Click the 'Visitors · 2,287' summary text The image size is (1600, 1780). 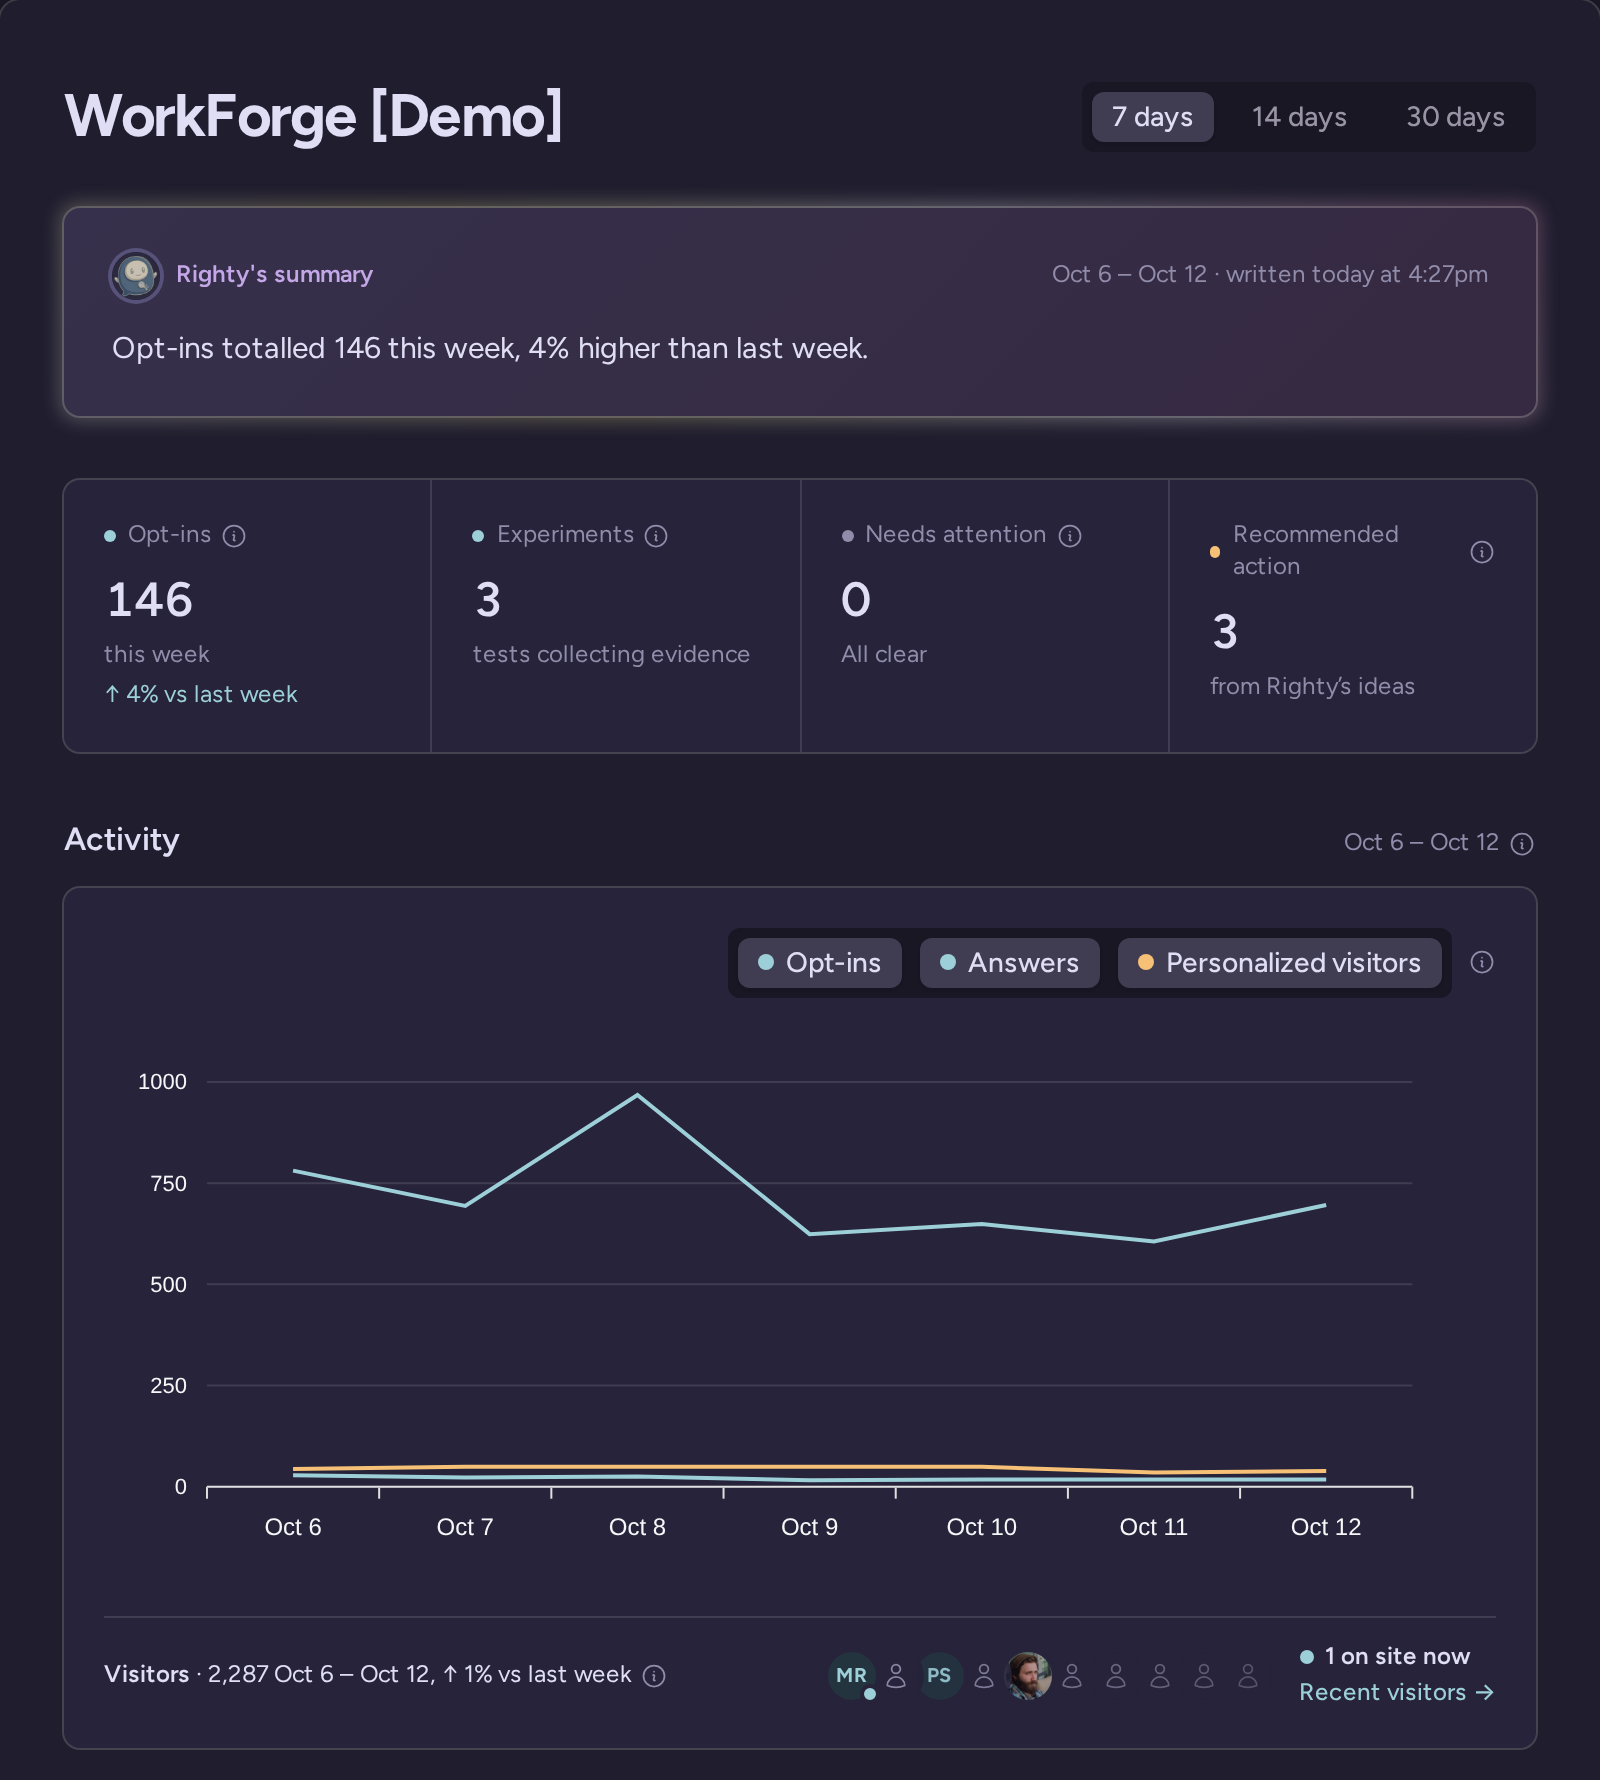coord(368,1674)
